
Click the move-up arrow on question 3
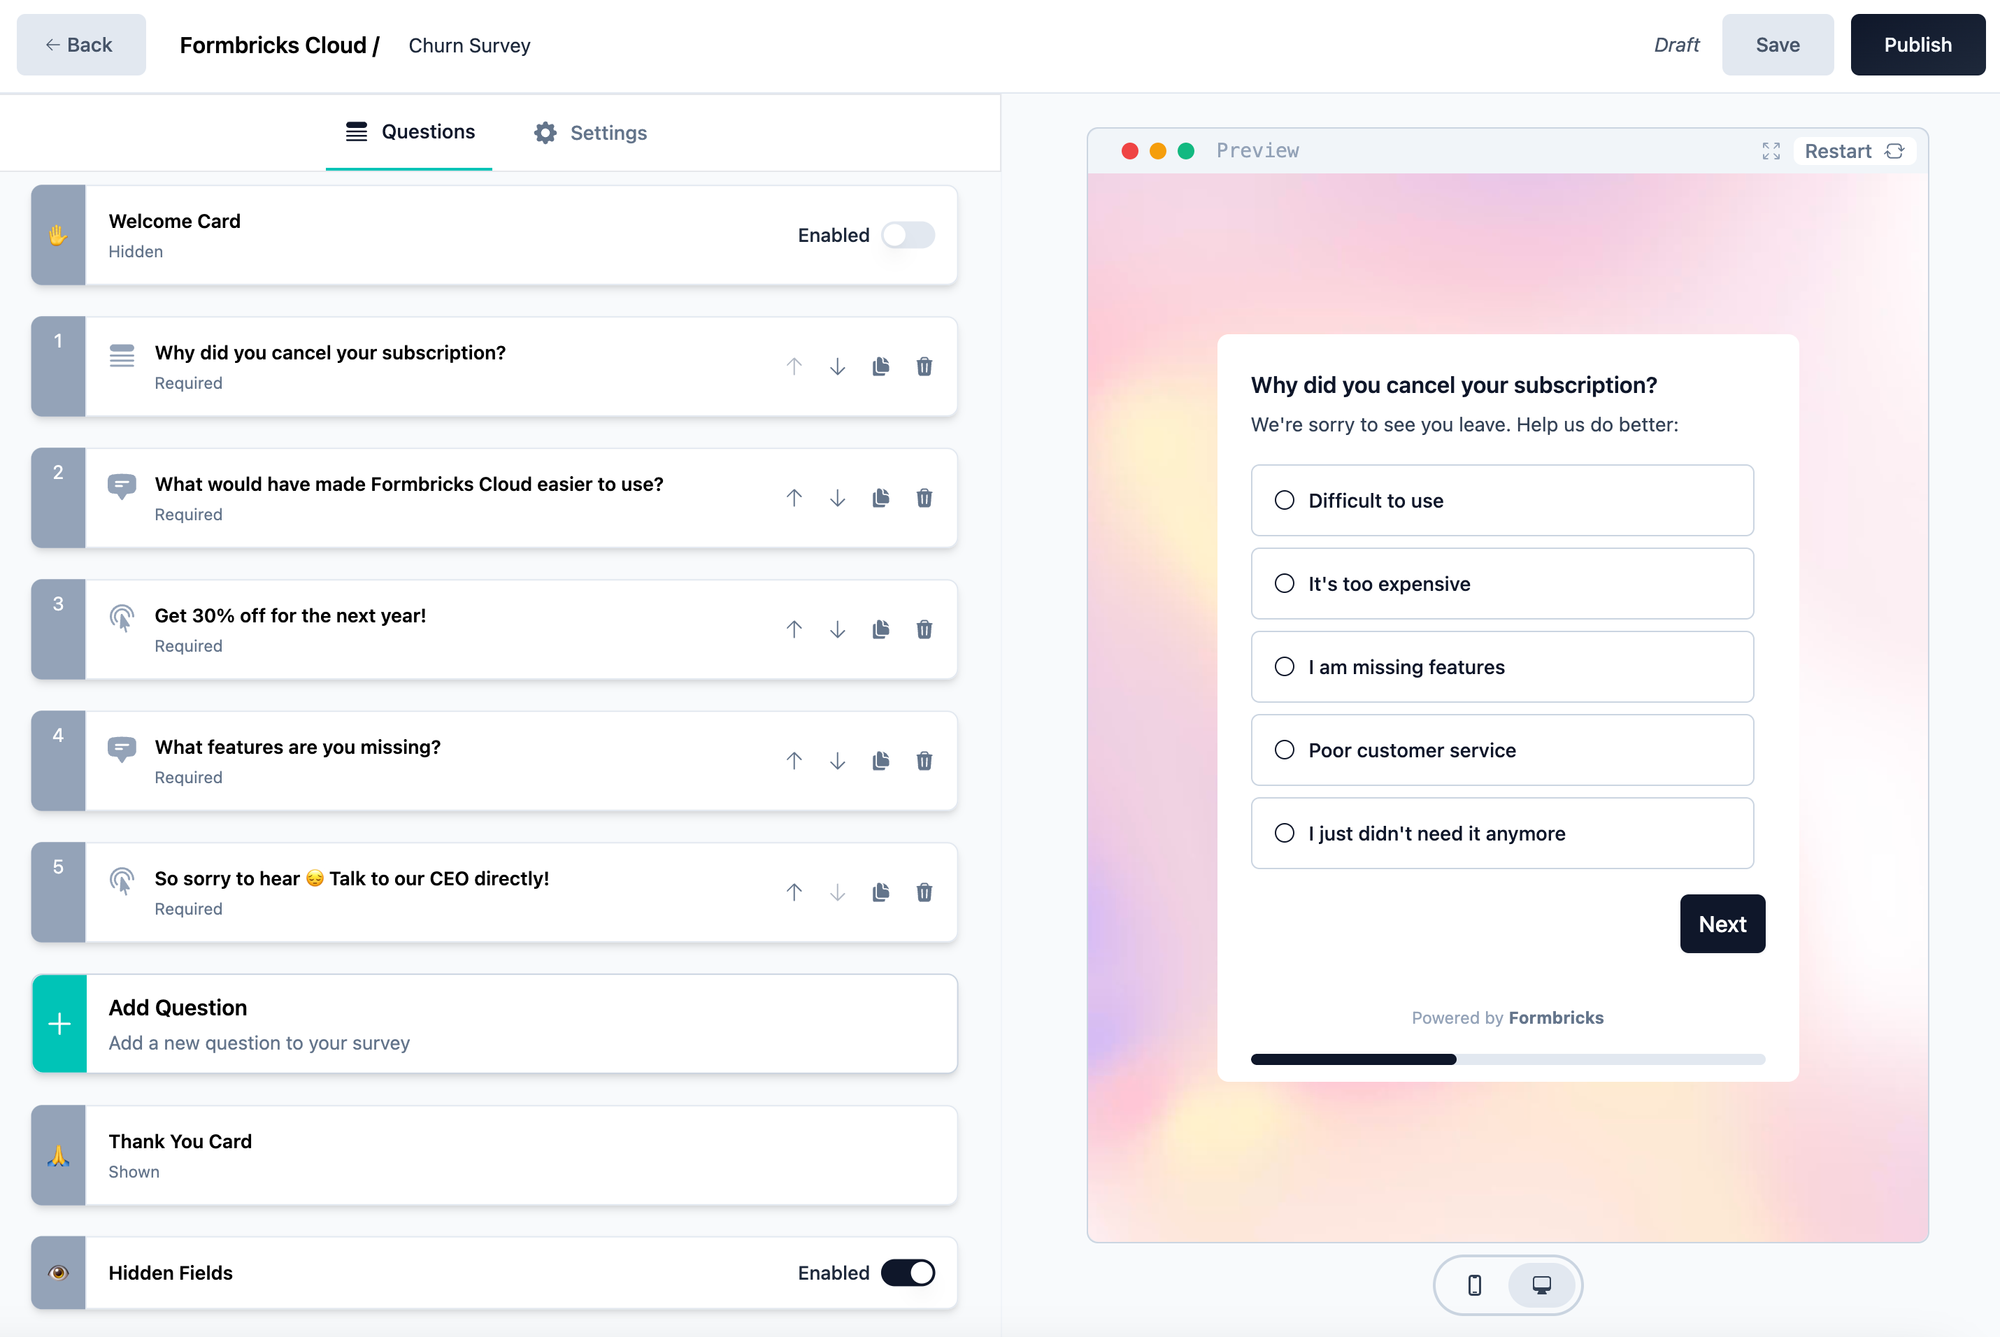(793, 628)
